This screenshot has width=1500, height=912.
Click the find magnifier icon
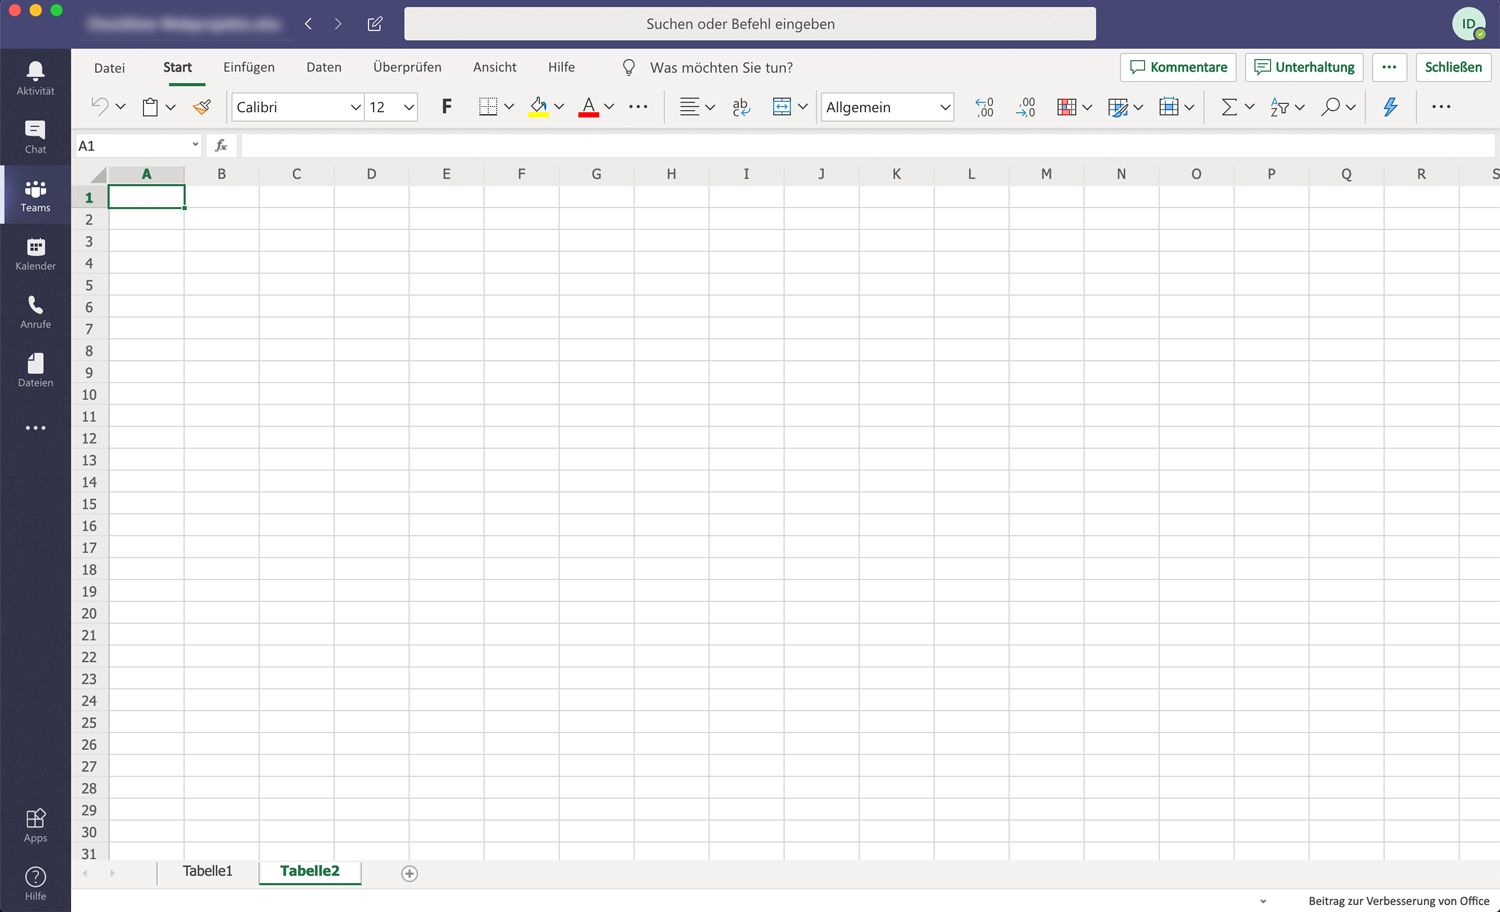click(1330, 107)
